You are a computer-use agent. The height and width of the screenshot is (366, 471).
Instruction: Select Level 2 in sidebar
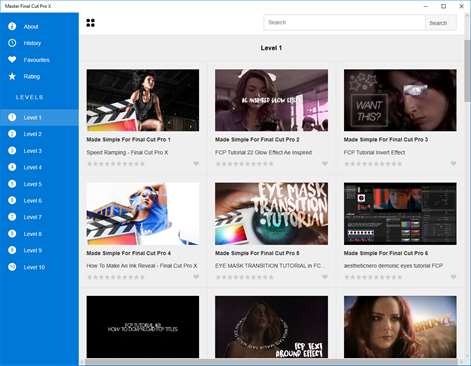[x=39, y=134]
